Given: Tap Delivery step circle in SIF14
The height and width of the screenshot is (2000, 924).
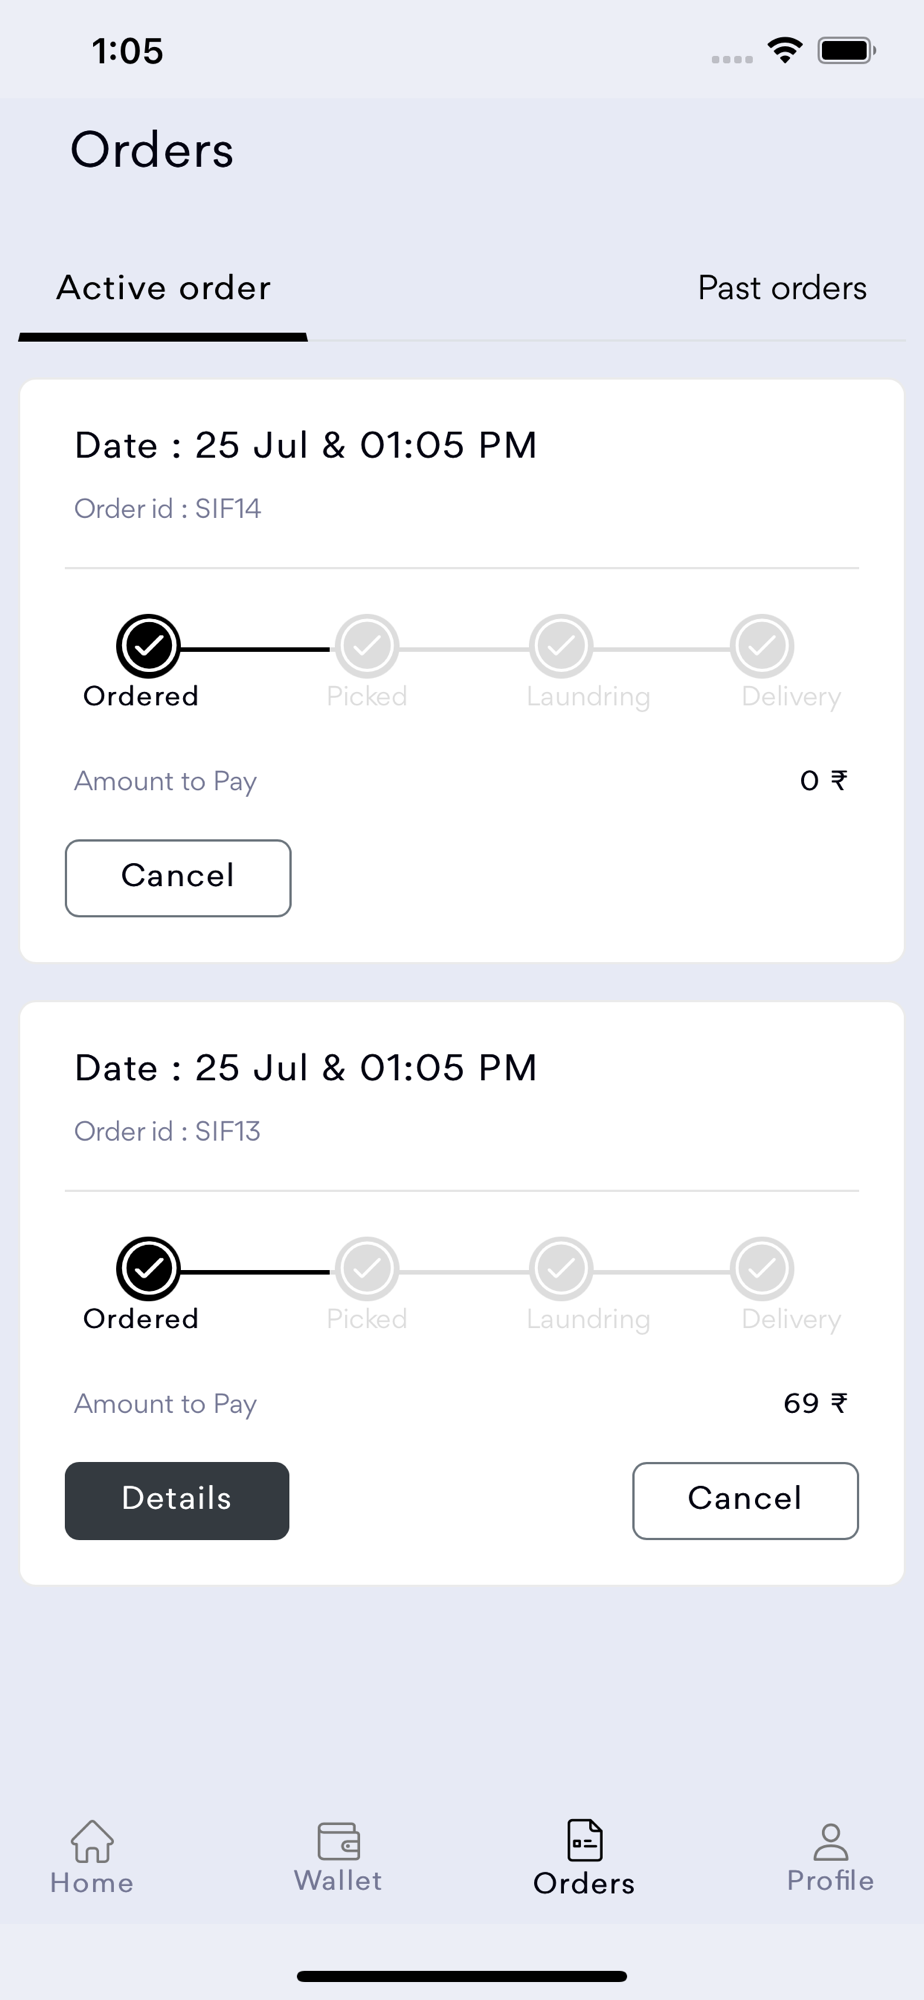Looking at the screenshot, I should pos(762,646).
